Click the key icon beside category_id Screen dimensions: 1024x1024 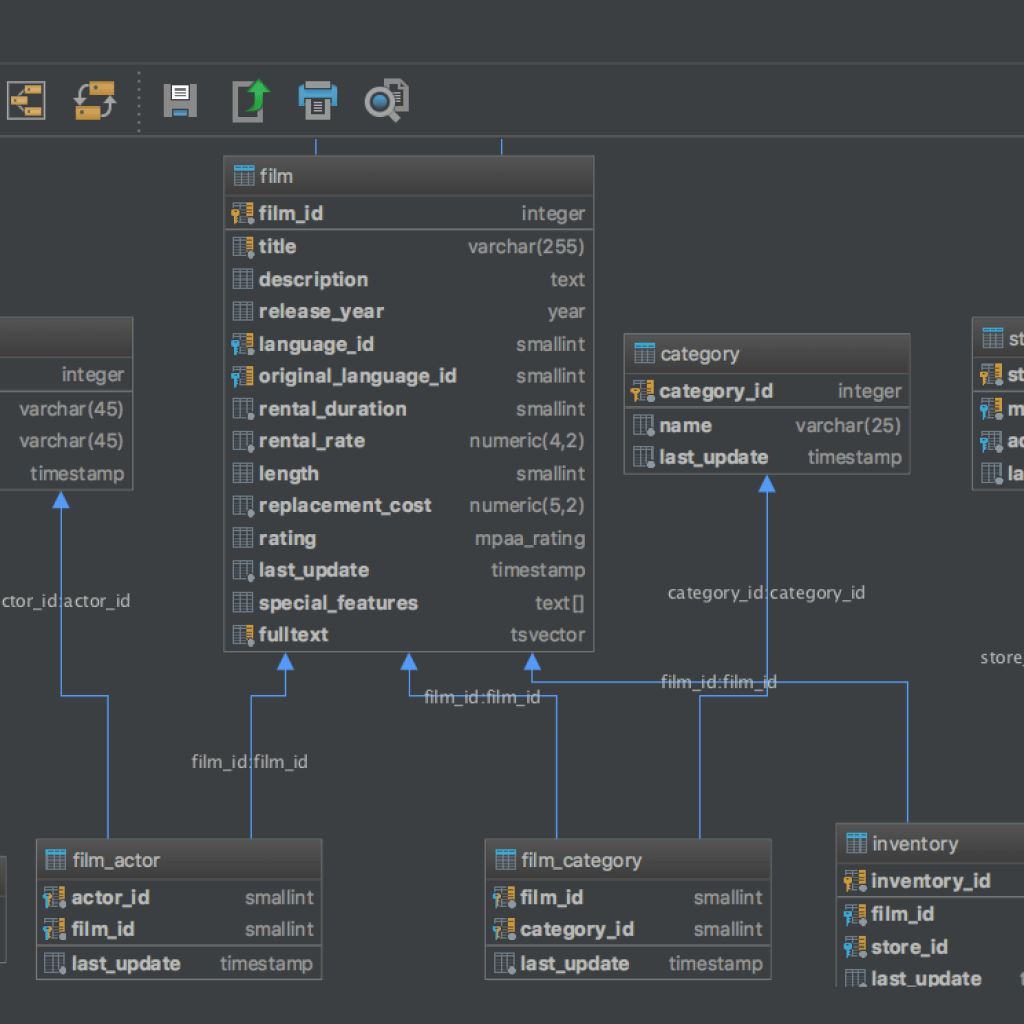point(643,391)
